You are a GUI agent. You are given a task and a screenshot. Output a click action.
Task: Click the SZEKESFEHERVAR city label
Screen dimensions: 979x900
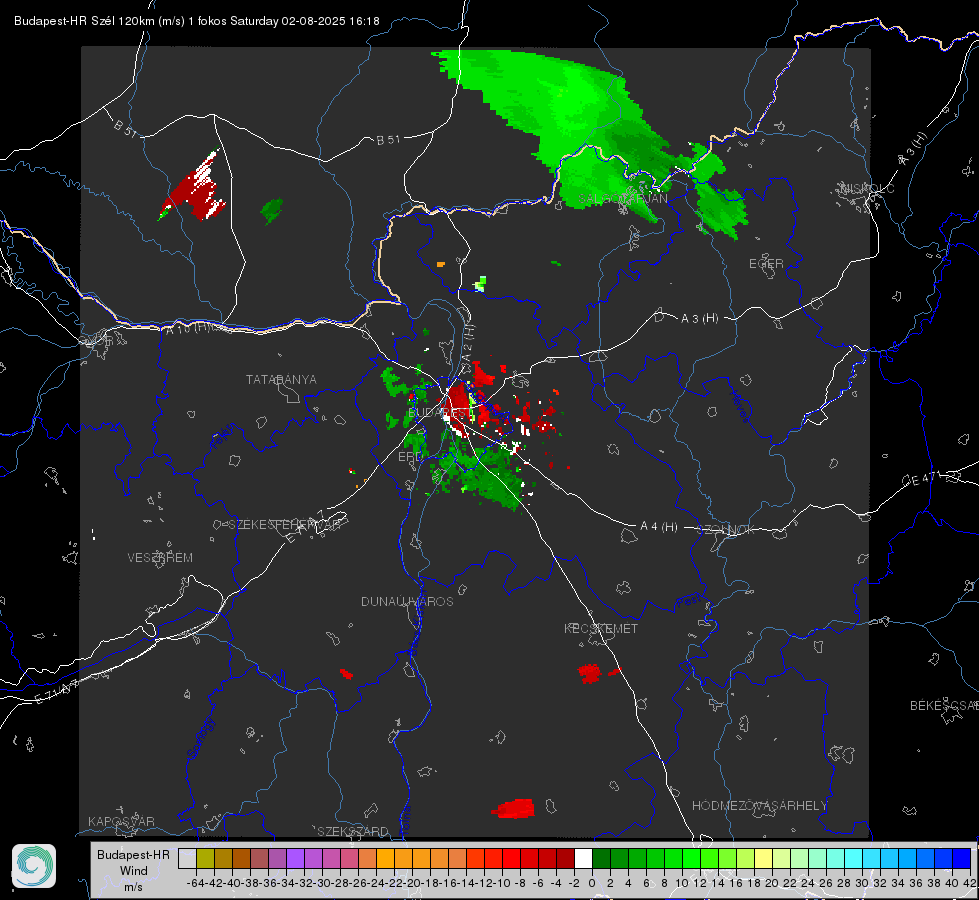point(287,525)
